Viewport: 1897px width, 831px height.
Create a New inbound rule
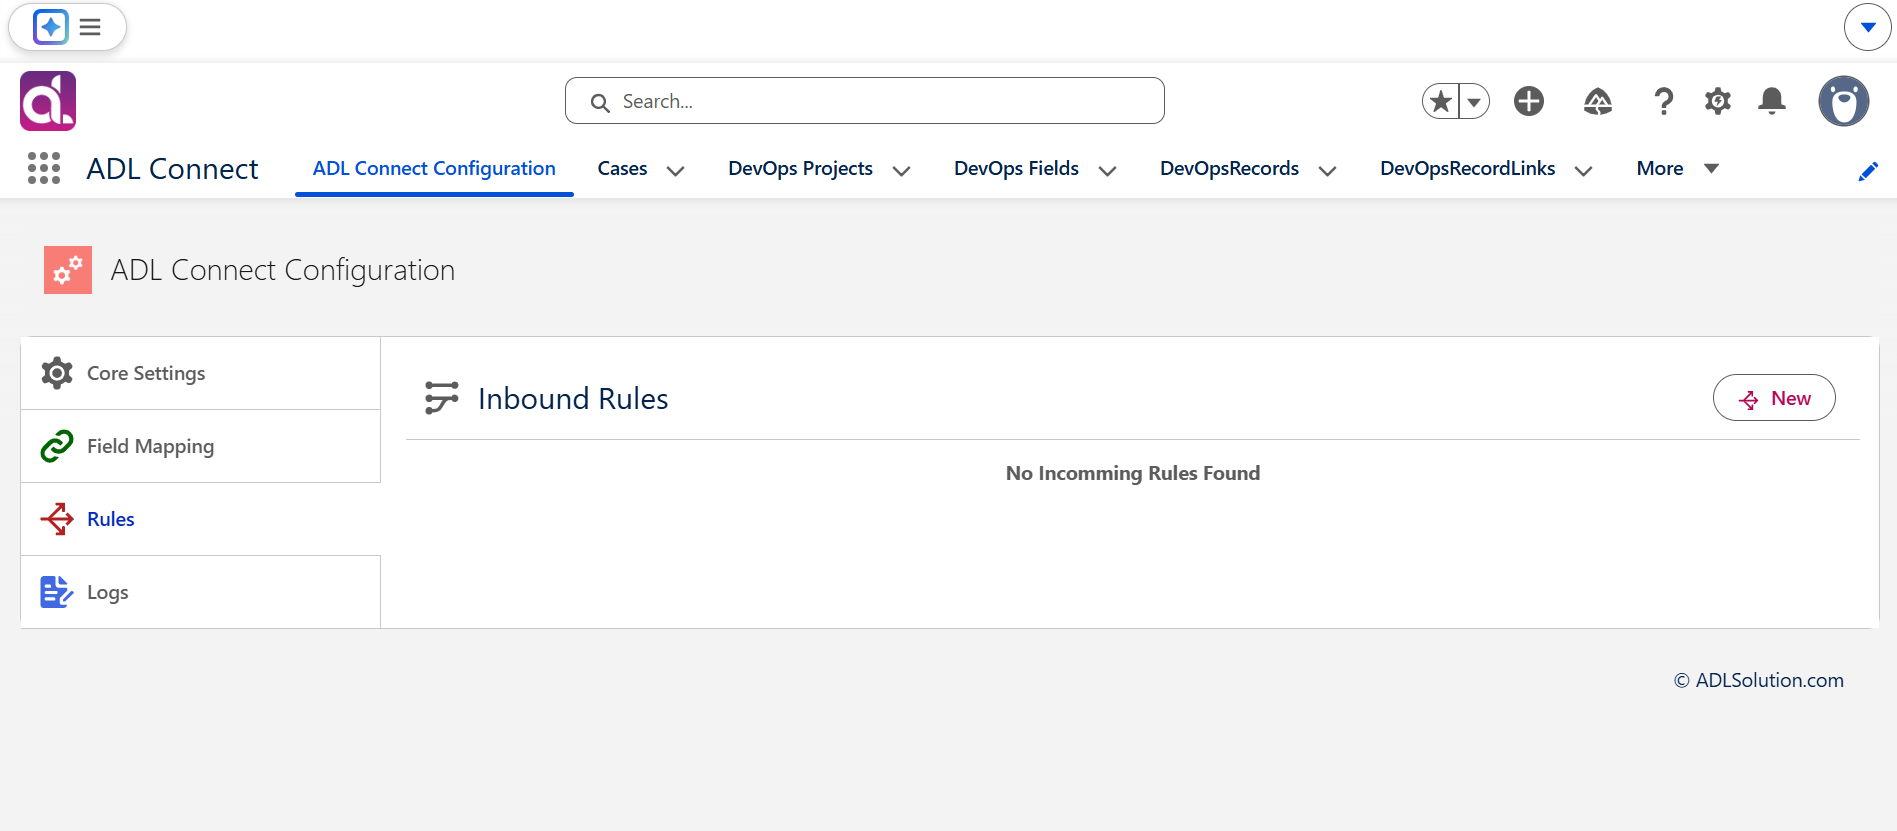(1774, 398)
